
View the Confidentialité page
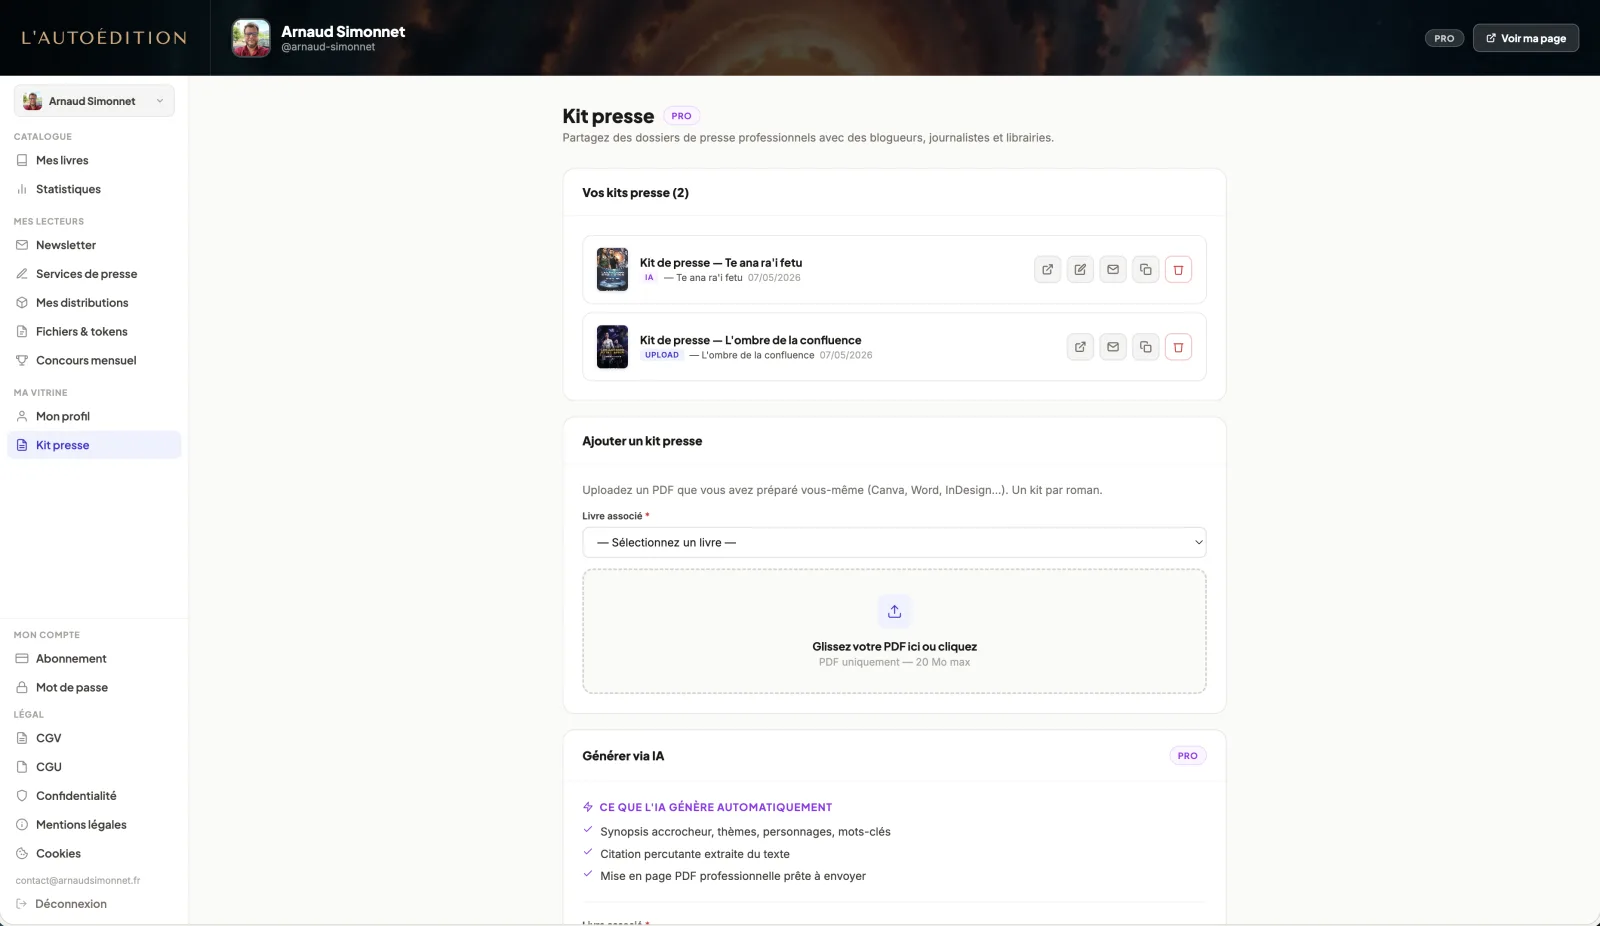pyautogui.click(x=94, y=796)
